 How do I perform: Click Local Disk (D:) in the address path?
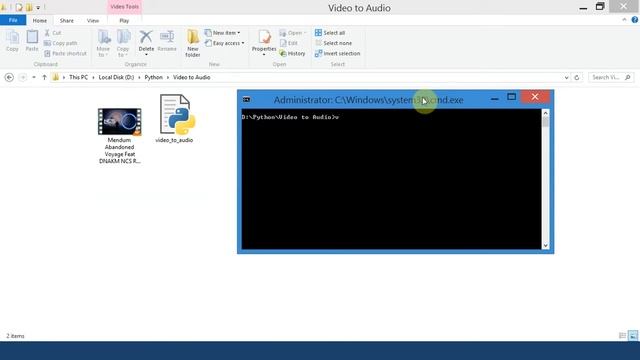(116, 77)
